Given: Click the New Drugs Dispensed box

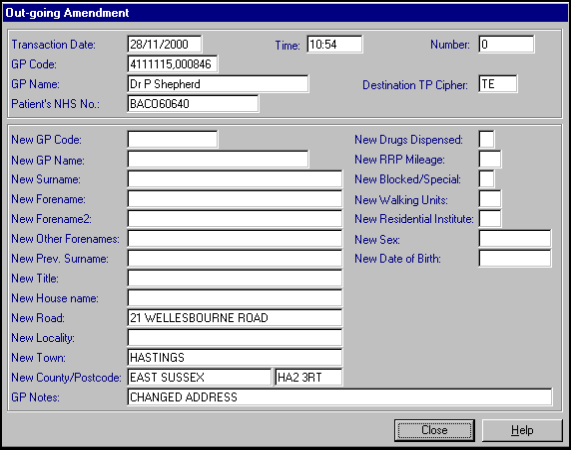Looking at the screenshot, I should click(487, 139).
